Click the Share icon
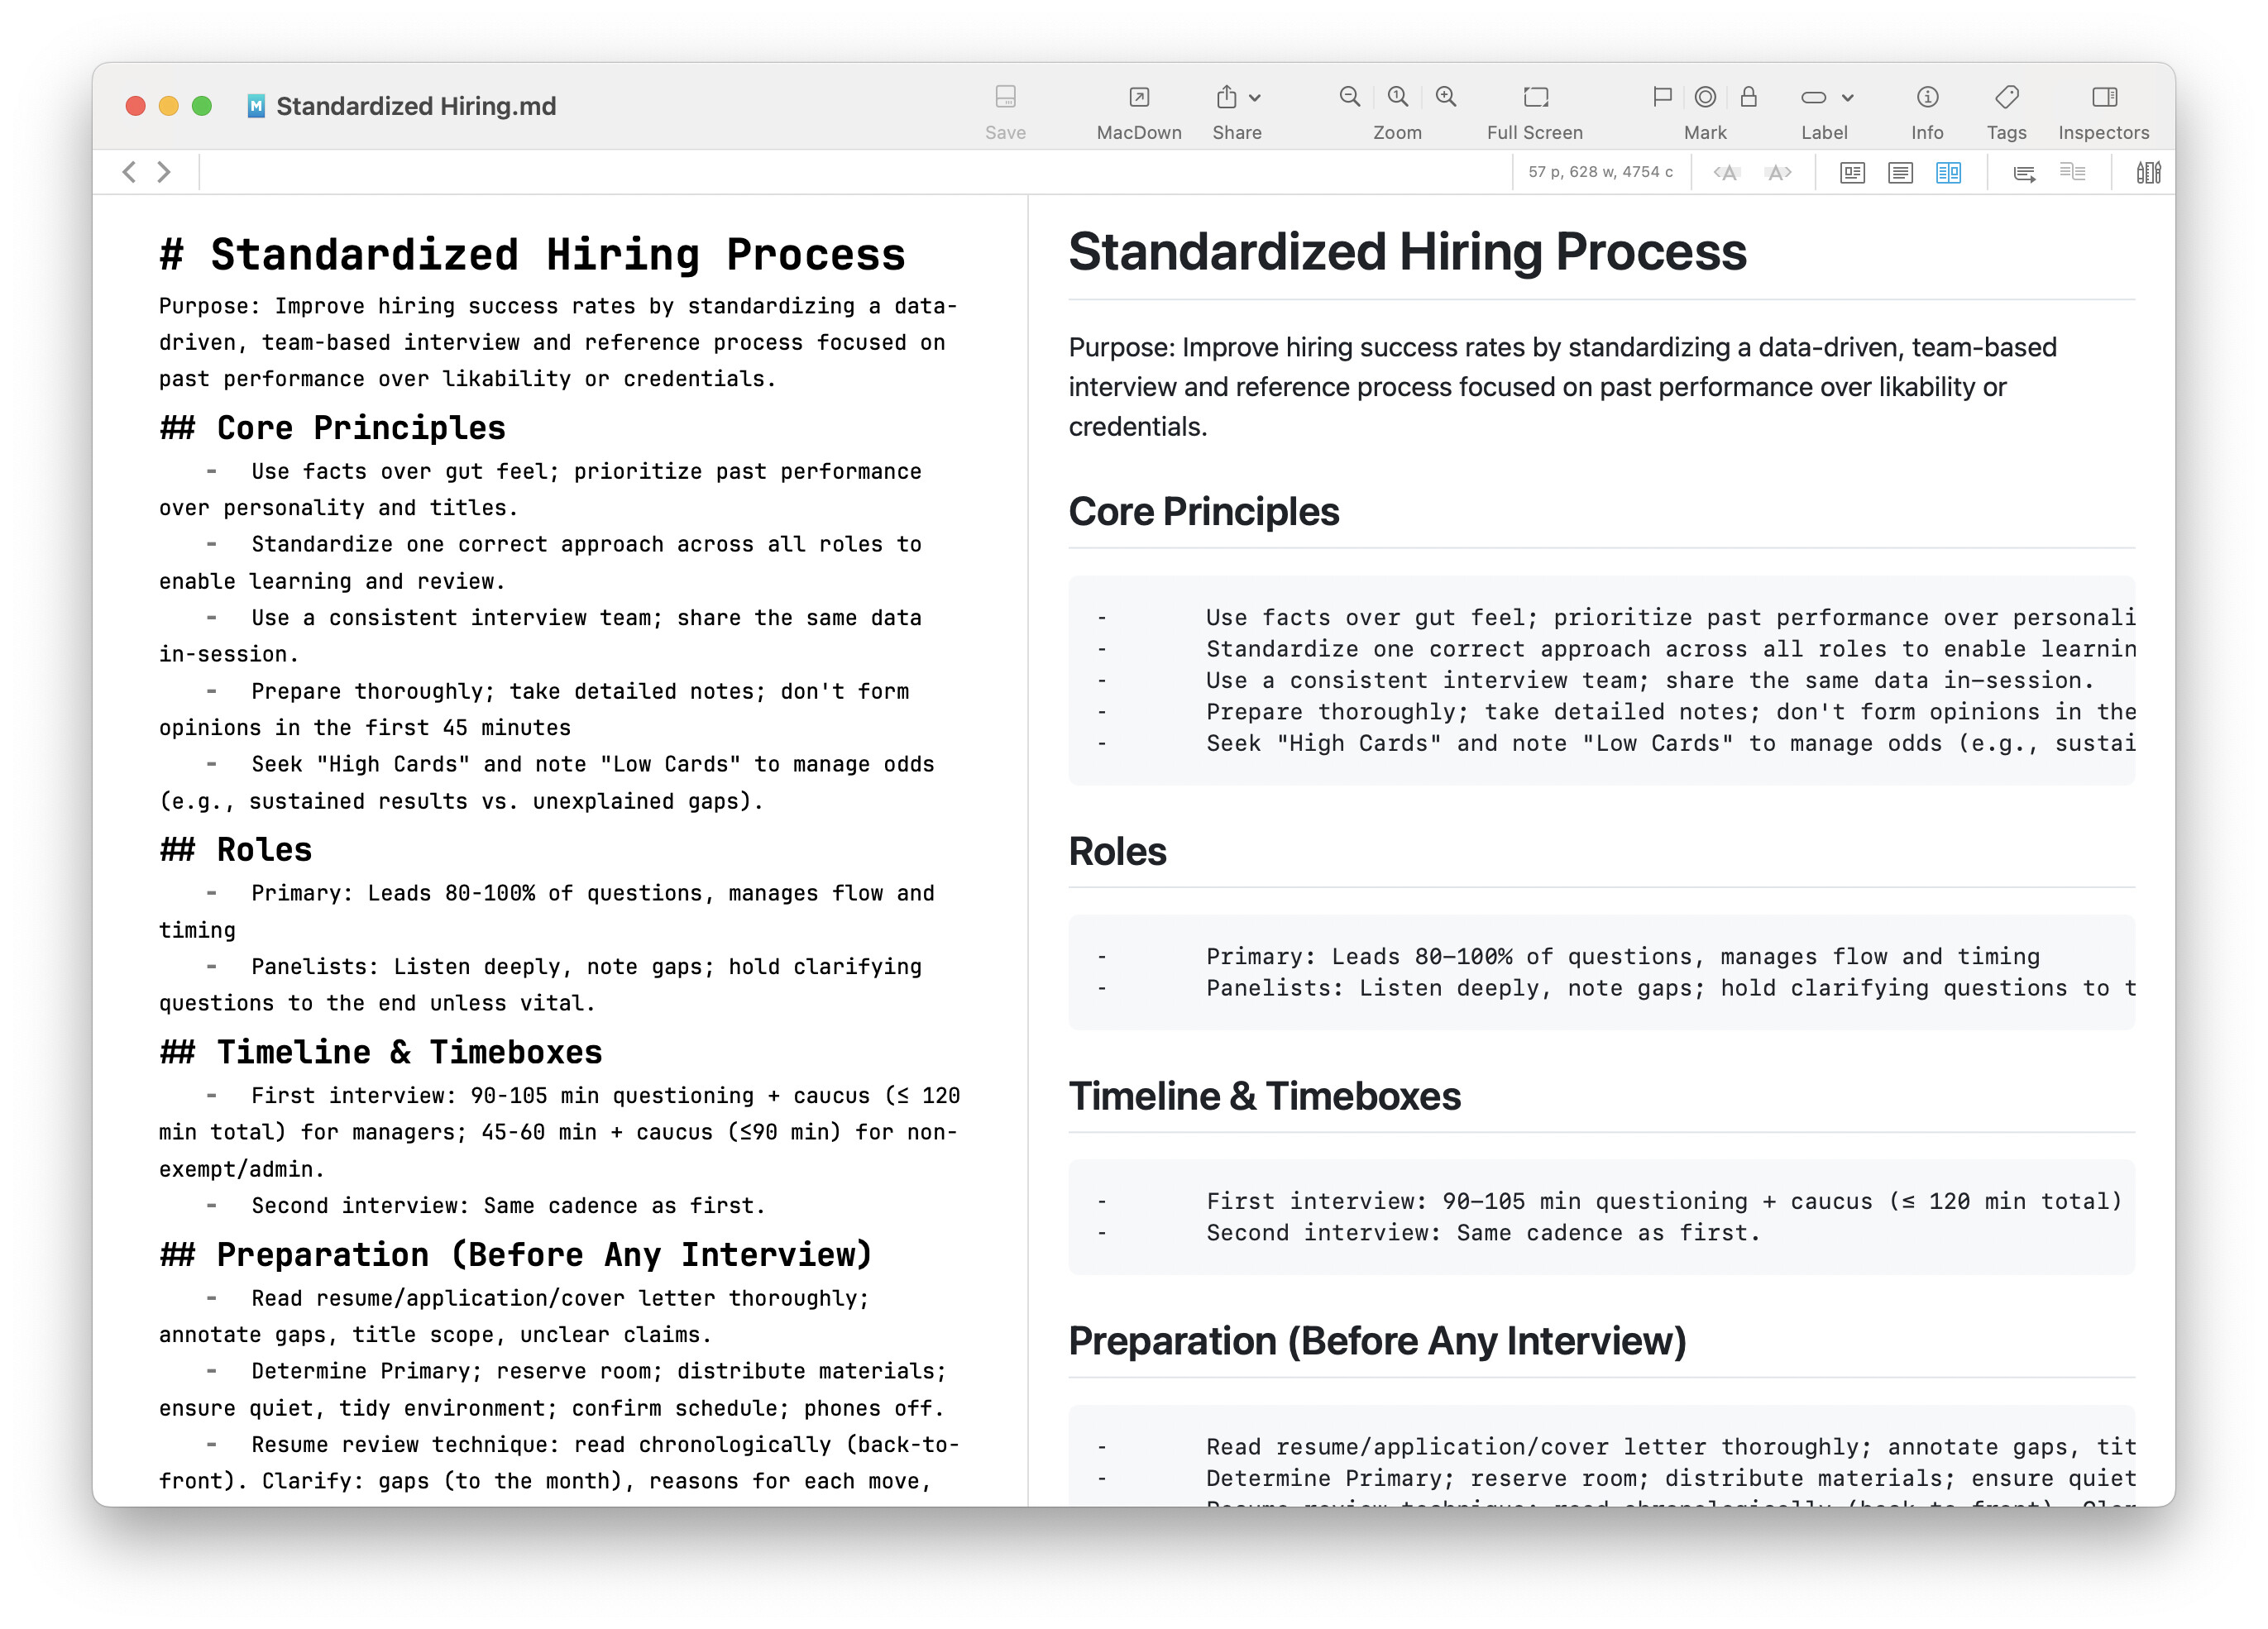Screen dimensions: 2268x1629 tap(1226, 97)
